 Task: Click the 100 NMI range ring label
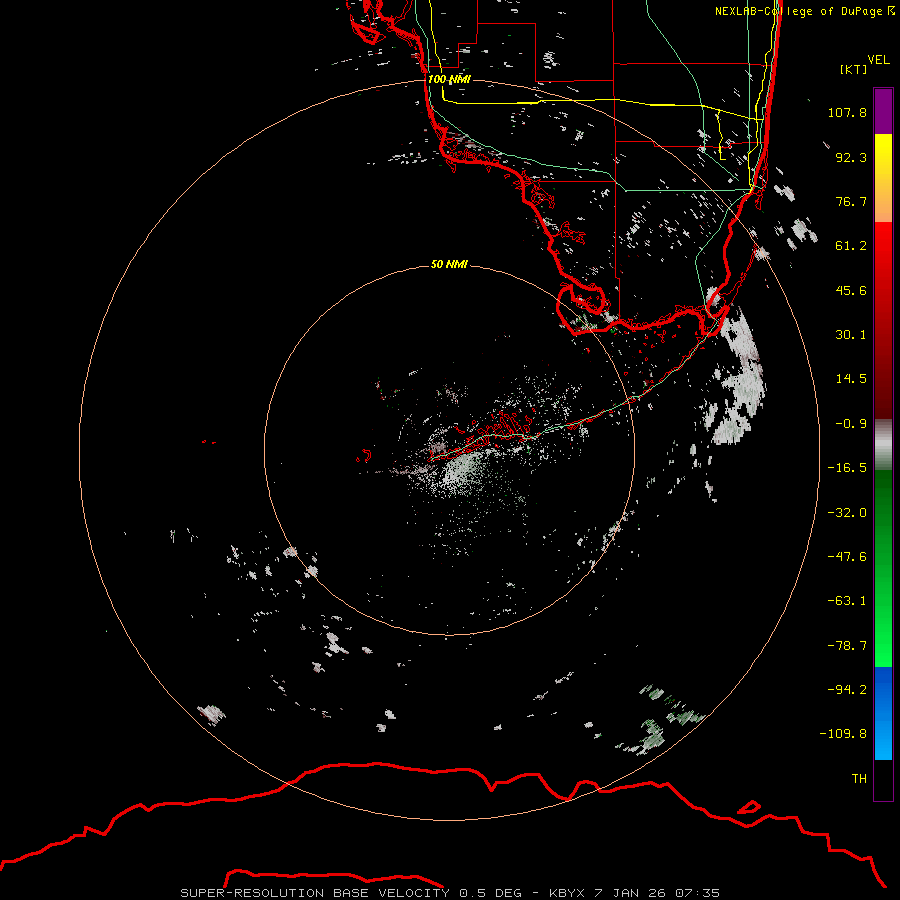(x=449, y=79)
